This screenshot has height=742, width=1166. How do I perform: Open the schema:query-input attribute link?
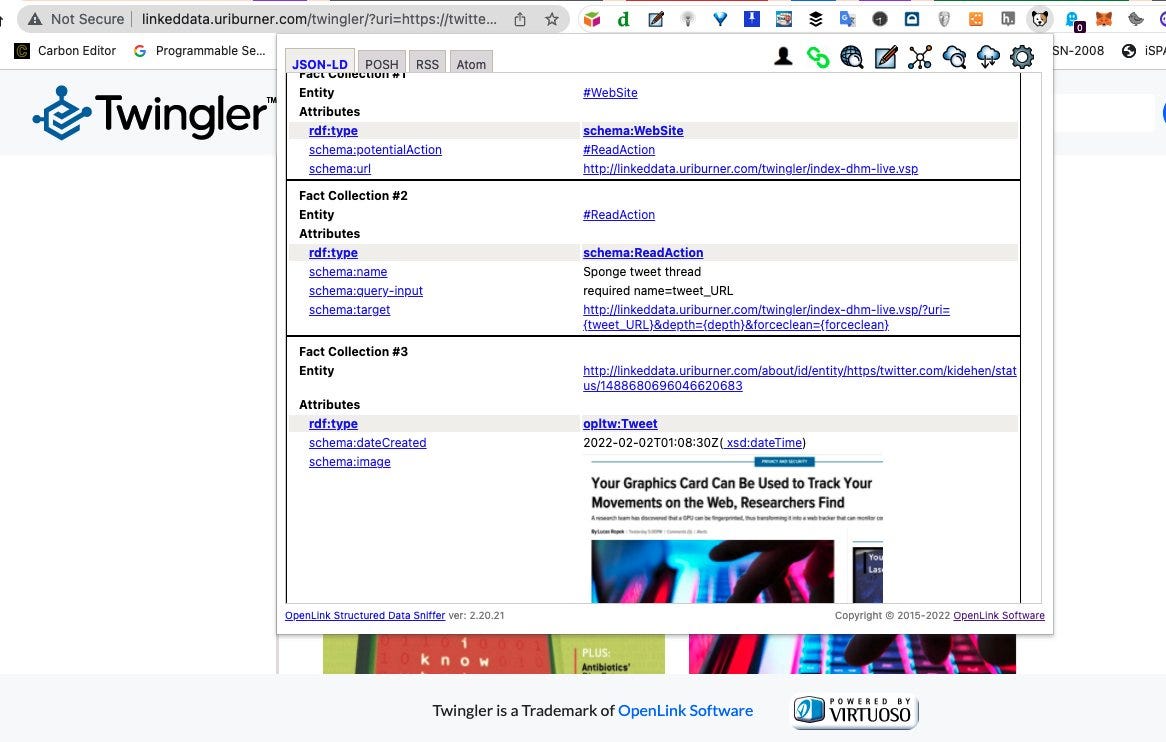tap(365, 291)
